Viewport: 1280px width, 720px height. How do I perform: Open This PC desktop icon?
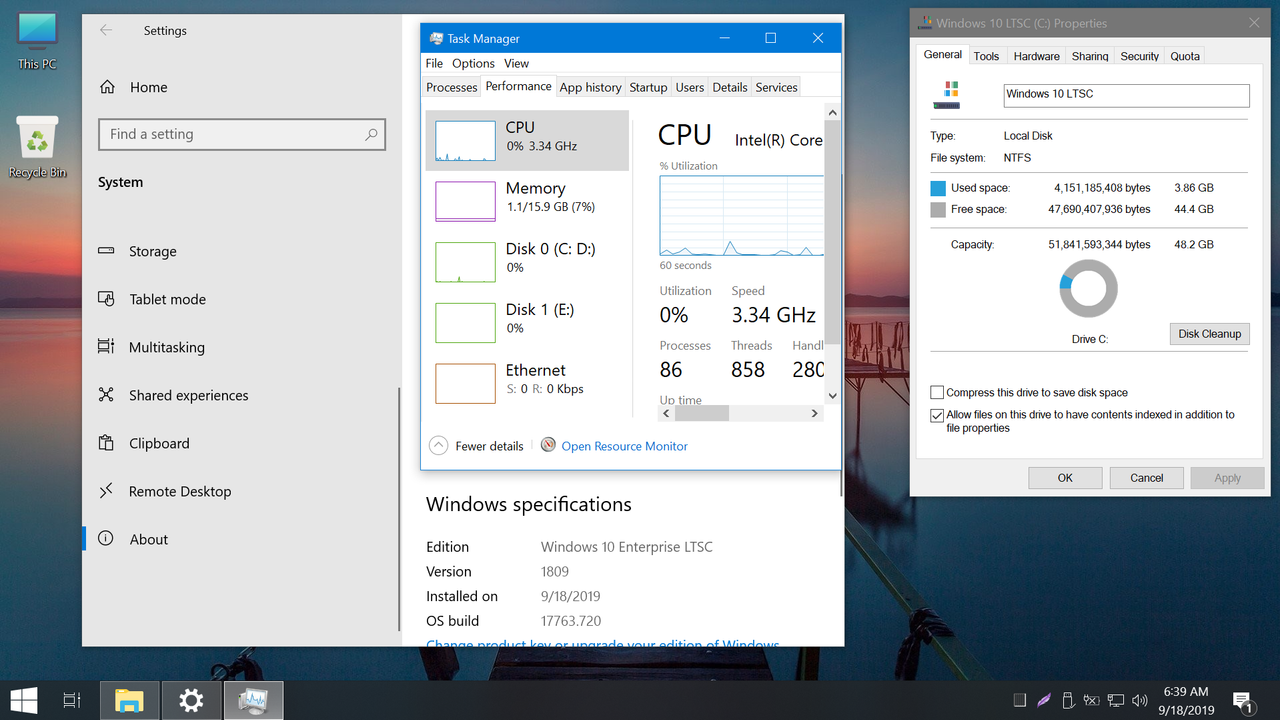tap(37, 40)
